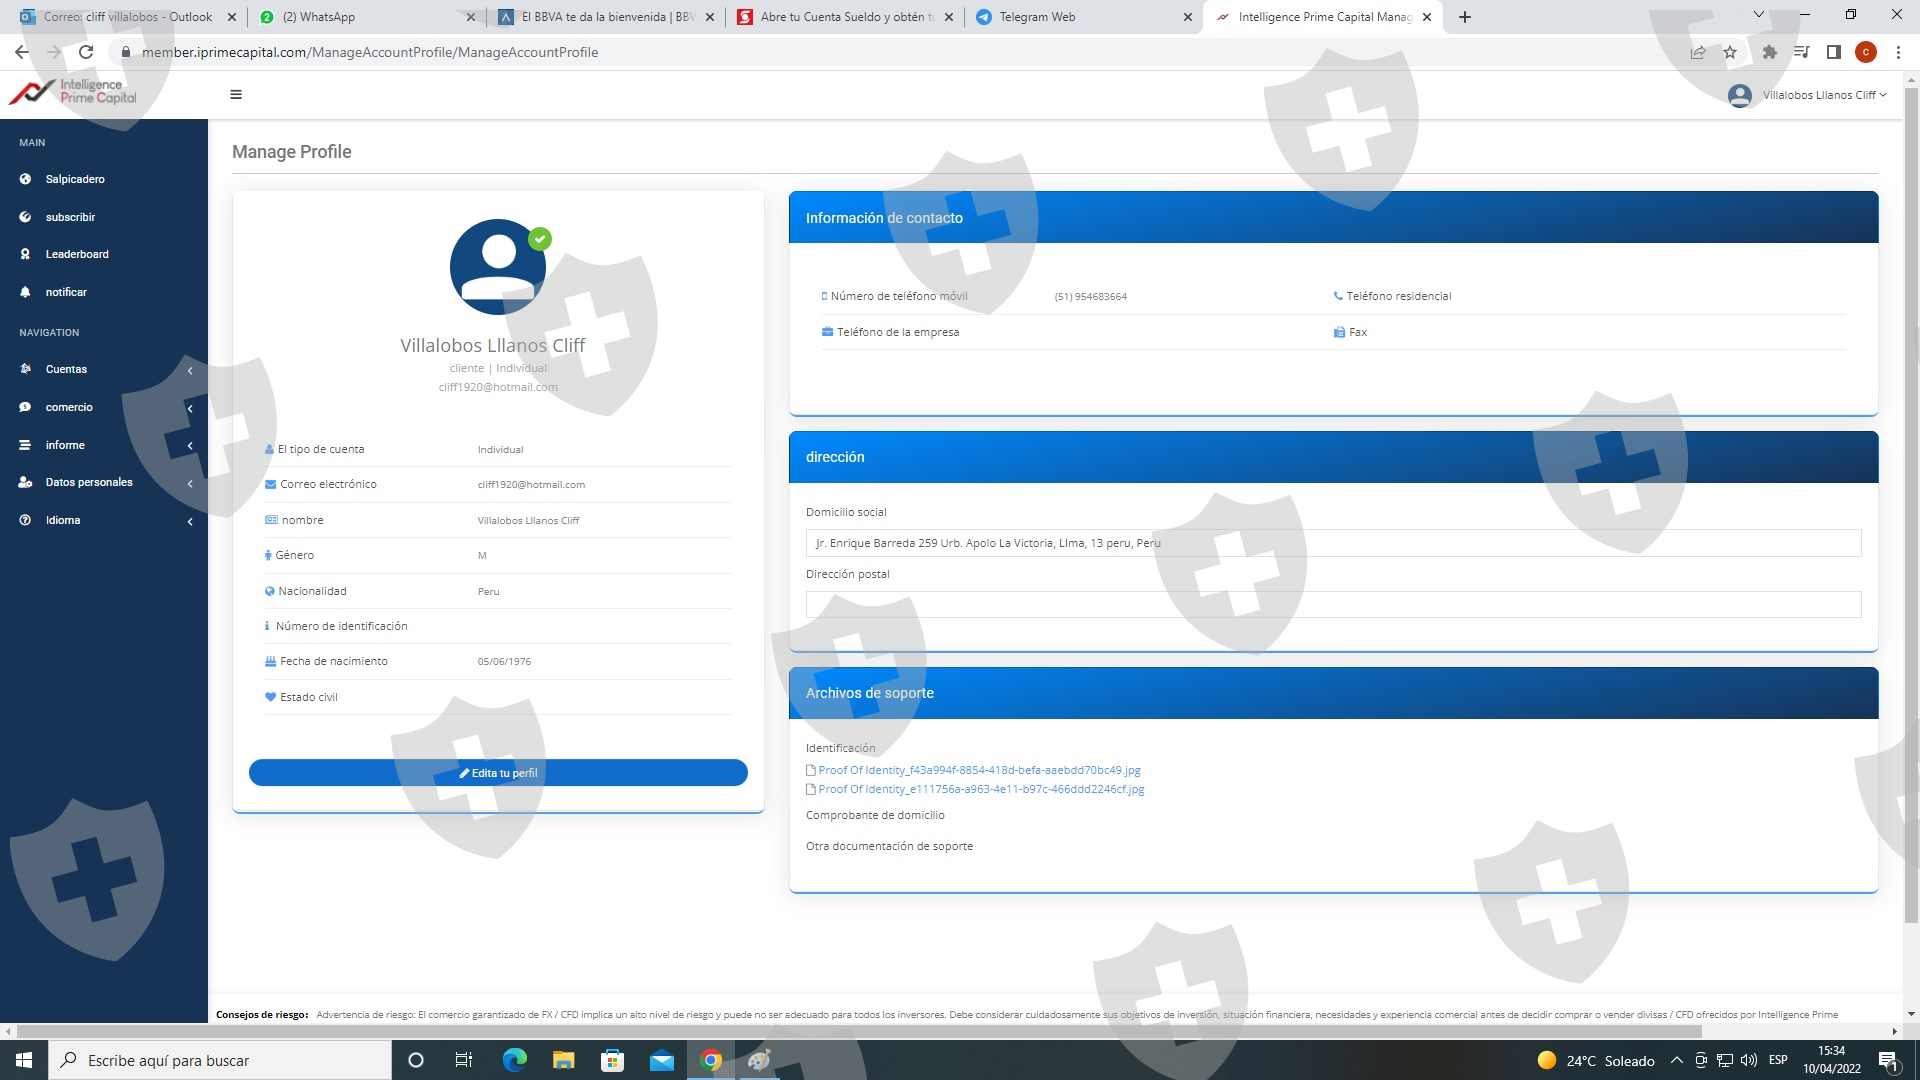Open Chrome extensions puzzle icon
This screenshot has width=1920, height=1080.
click(x=1769, y=52)
